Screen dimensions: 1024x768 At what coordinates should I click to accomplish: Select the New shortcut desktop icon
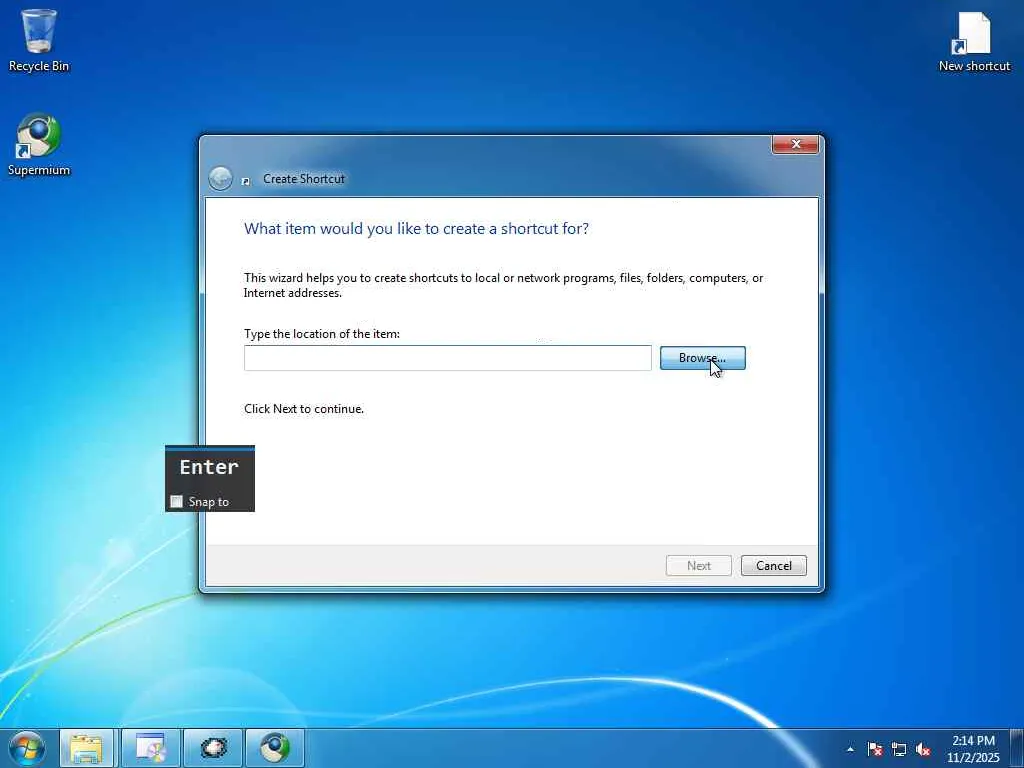(974, 40)
